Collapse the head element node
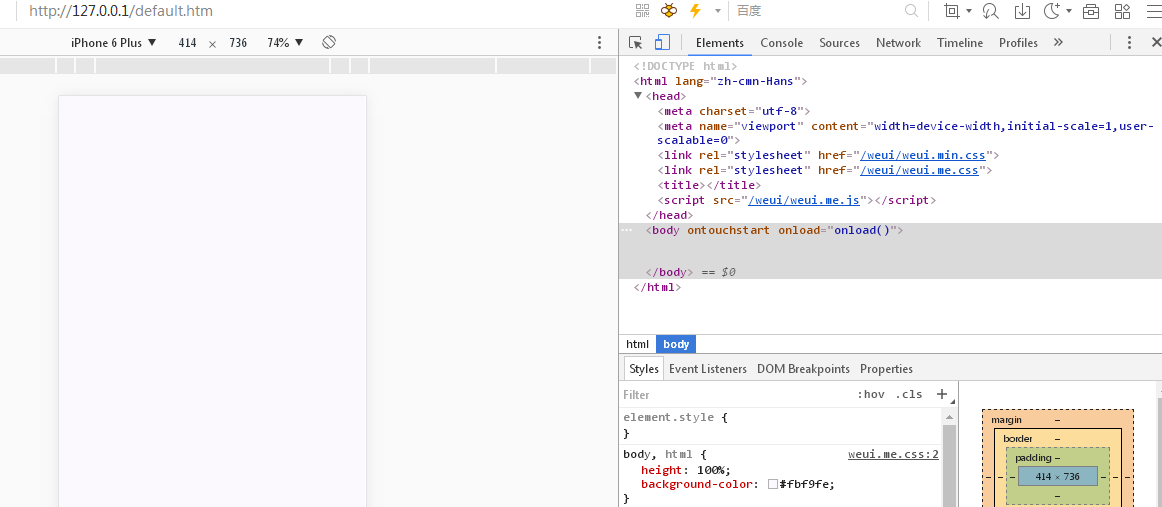This screenshot has height=507, width=1162. pyautogui.click(x=638, y=96)
